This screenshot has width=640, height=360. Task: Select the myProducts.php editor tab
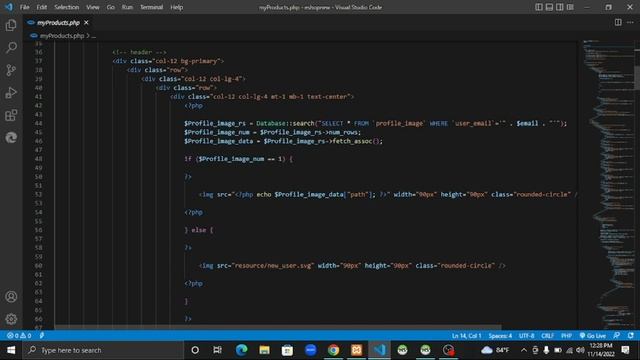(58, 22)
